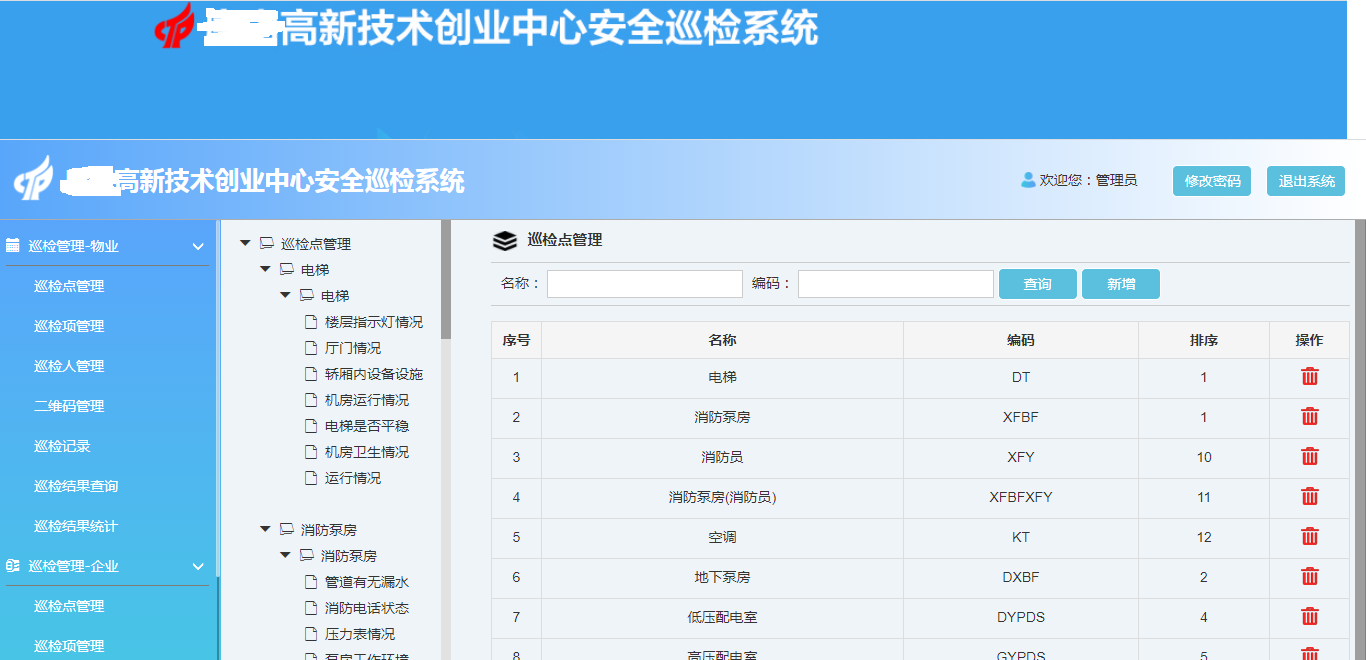
Task: Click the trash icon on the 消防泵房 row
Action: pyautogui.click(x=1309, y=417)
